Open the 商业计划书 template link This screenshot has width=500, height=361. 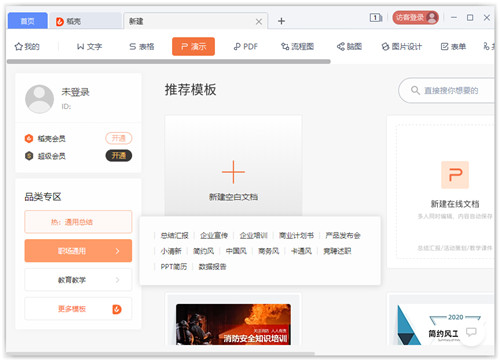click(296, 236)
